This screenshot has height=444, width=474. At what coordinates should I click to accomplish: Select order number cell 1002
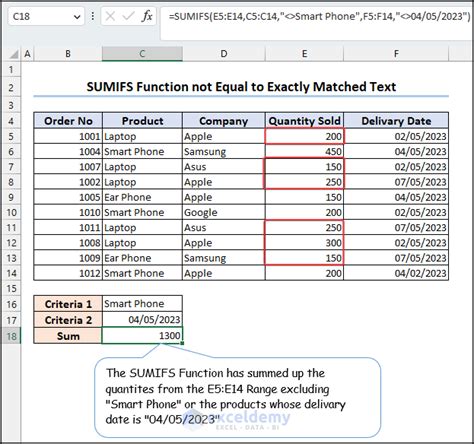68,182
